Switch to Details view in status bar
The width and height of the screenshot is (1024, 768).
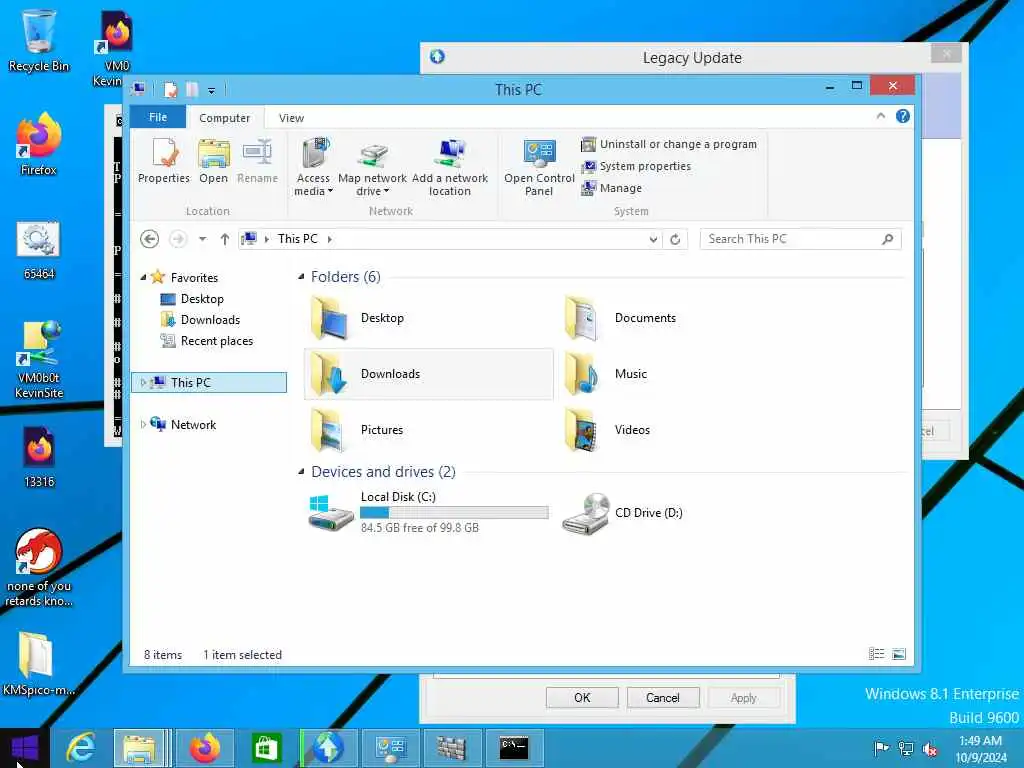point(876,654)
